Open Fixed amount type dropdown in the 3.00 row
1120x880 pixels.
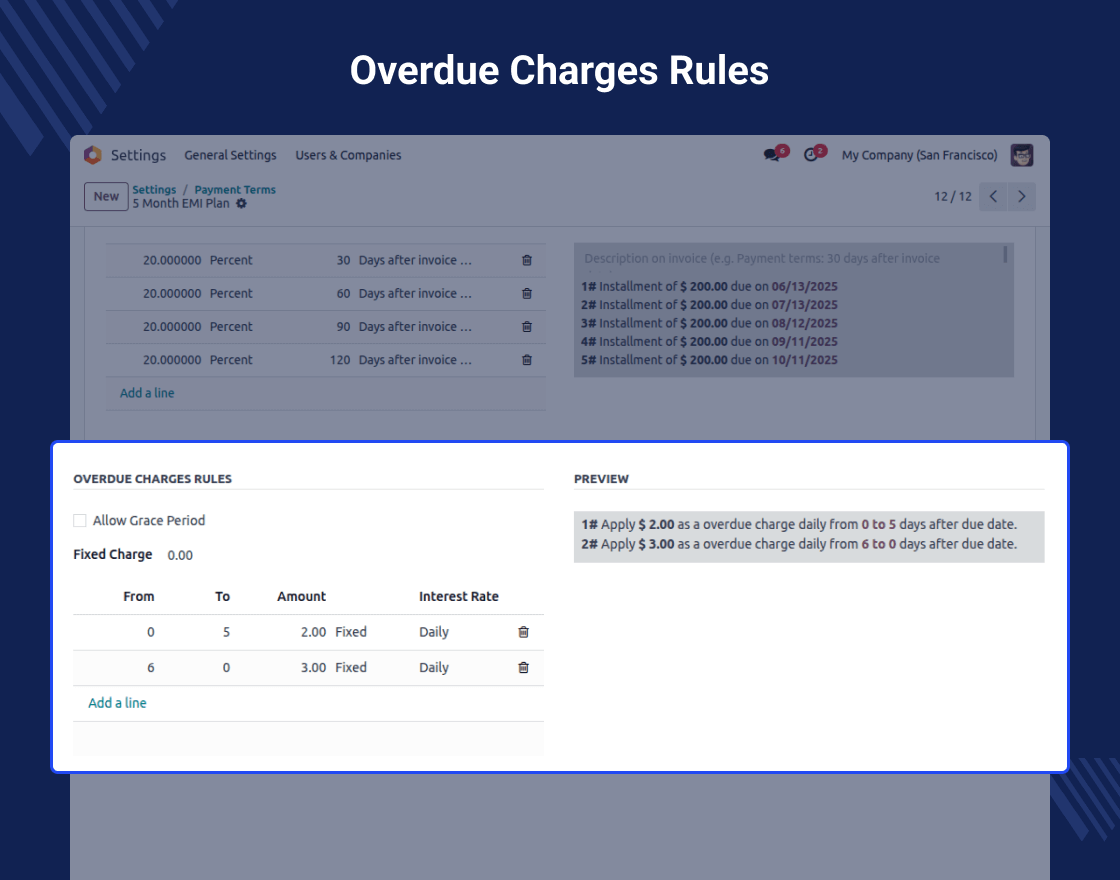point(351,667)
